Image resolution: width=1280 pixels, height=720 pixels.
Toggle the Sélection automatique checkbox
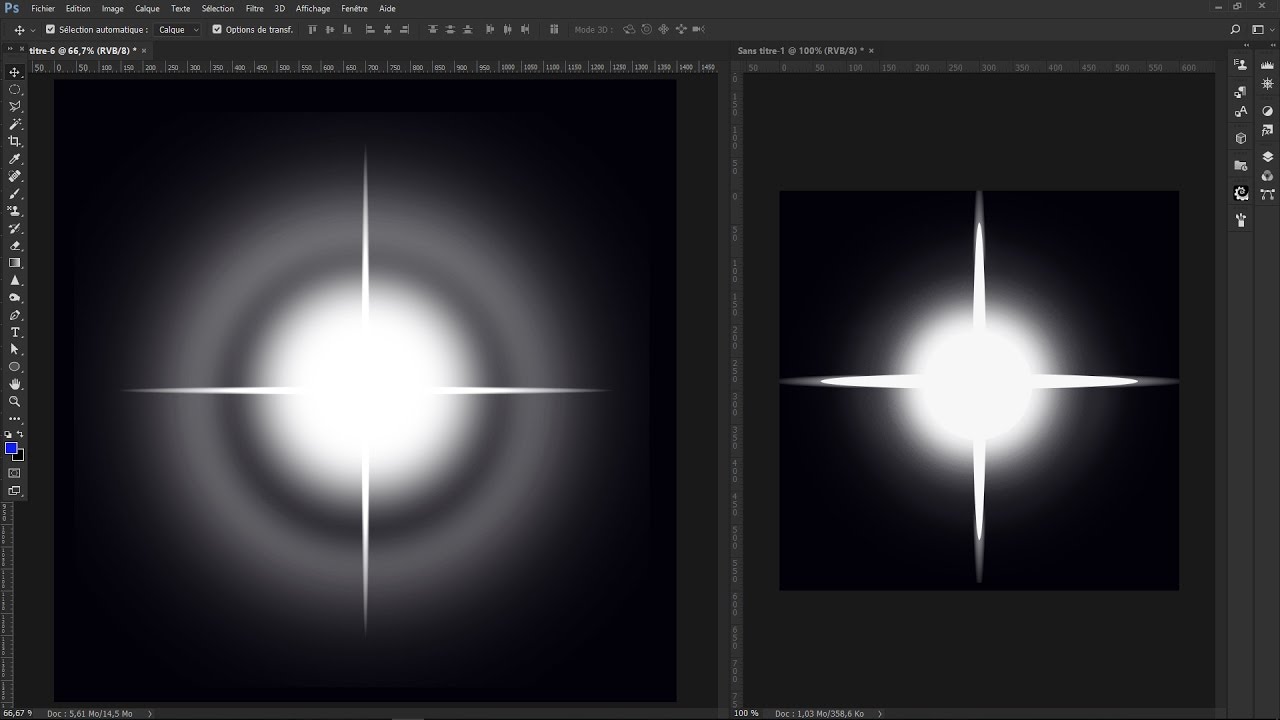[51, 30]
